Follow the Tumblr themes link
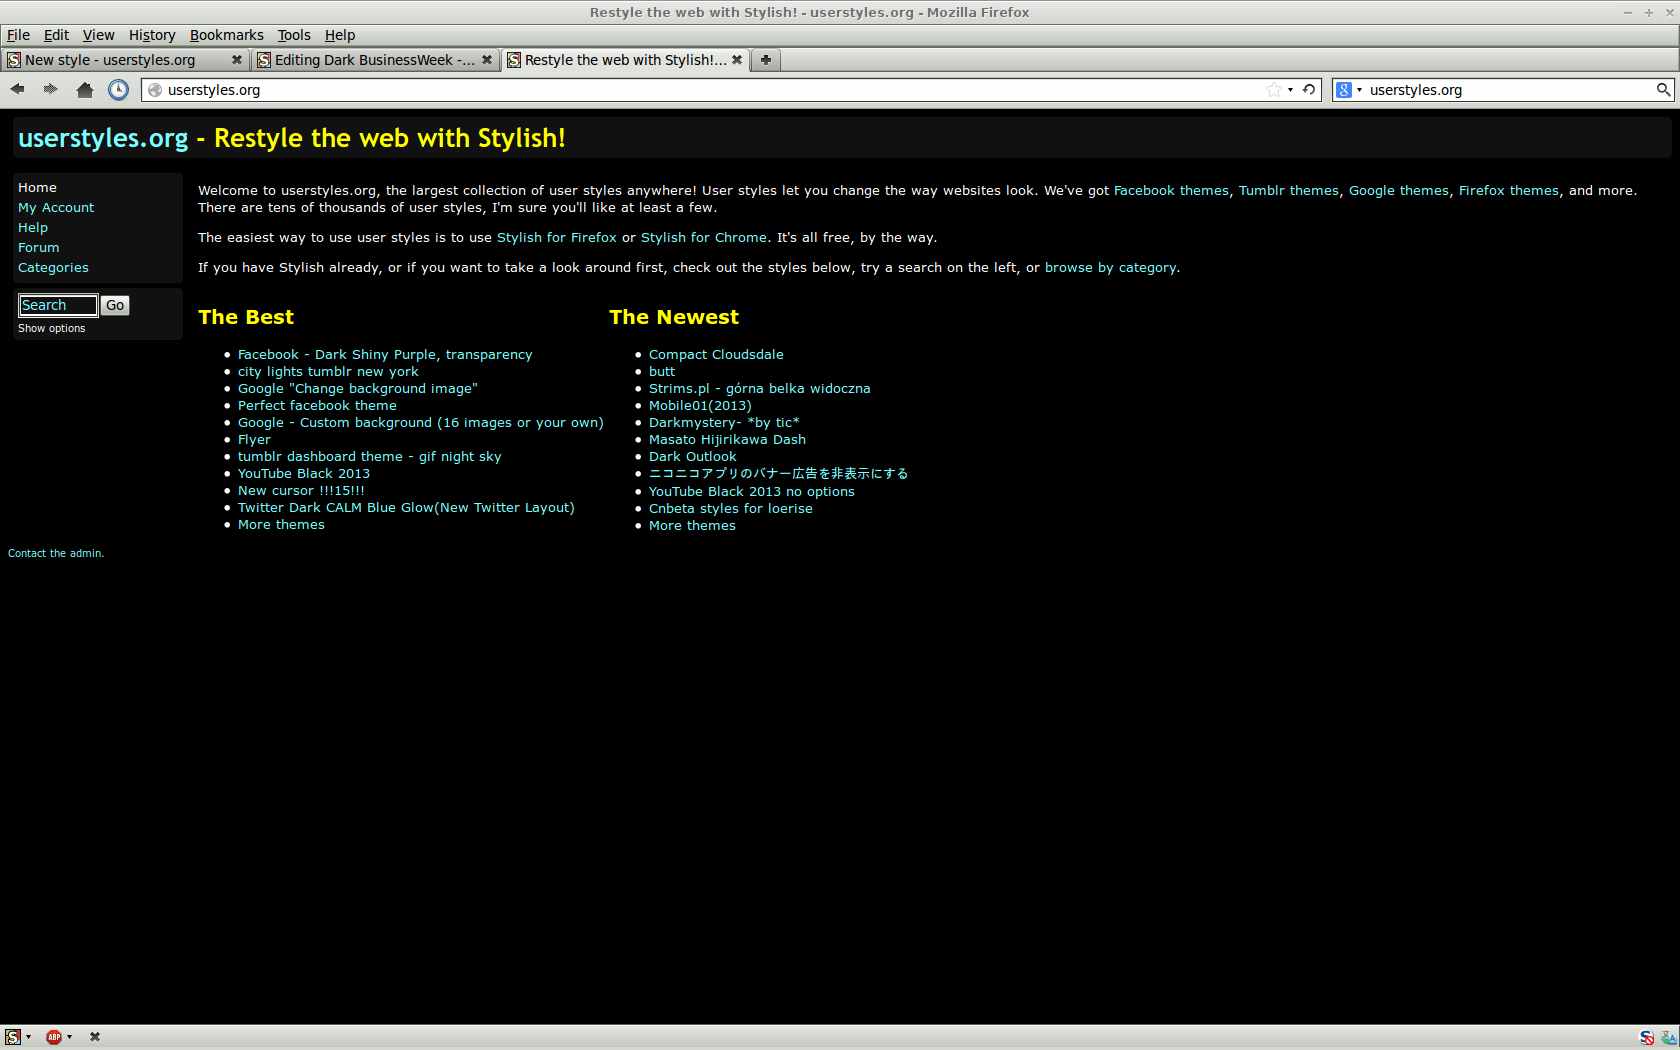Image resolution: width=1680 pixels, height=1050 pixels. coord(1289,191)
